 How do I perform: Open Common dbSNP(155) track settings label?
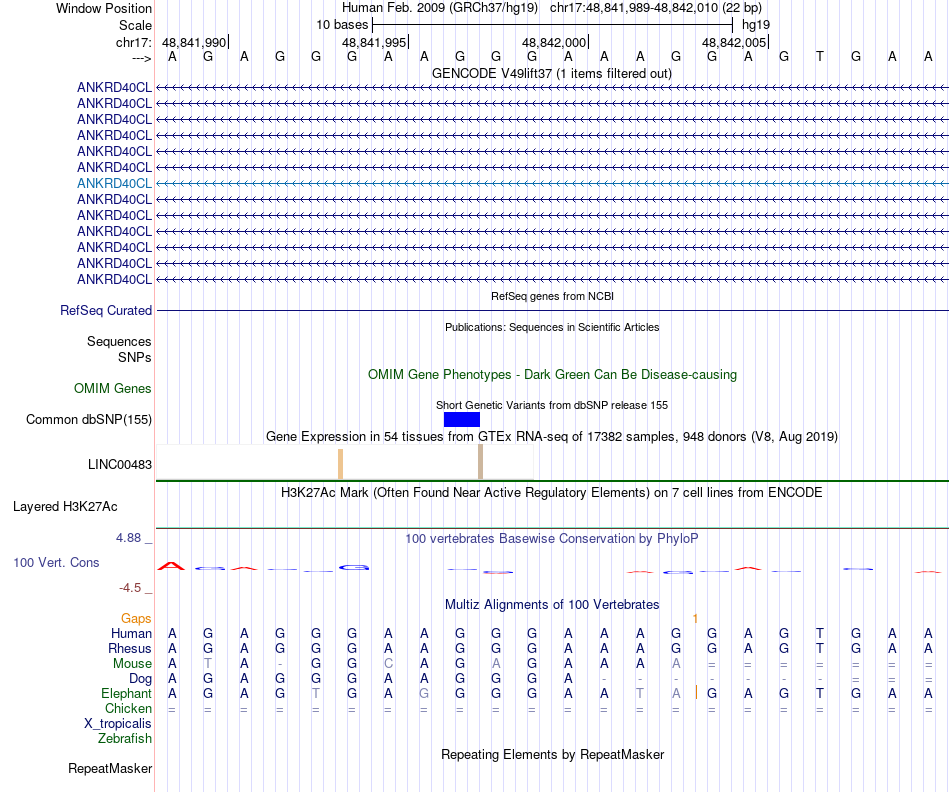click(89, 419)
